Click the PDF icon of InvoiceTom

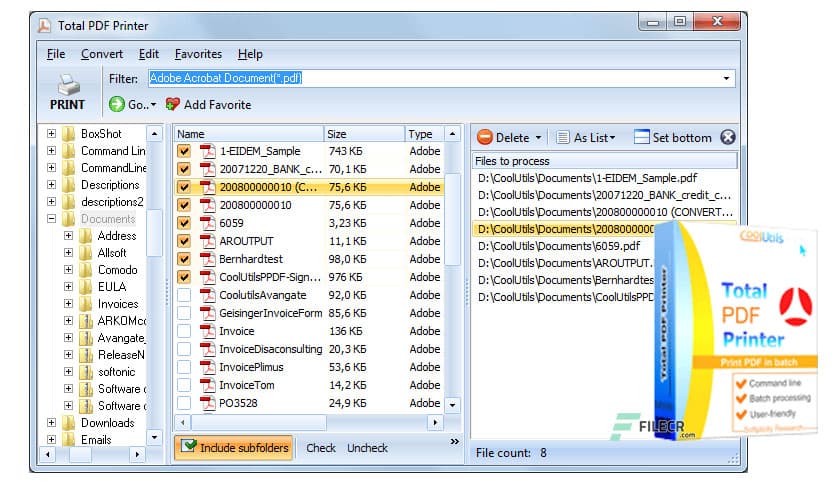(x=207, y=385)
